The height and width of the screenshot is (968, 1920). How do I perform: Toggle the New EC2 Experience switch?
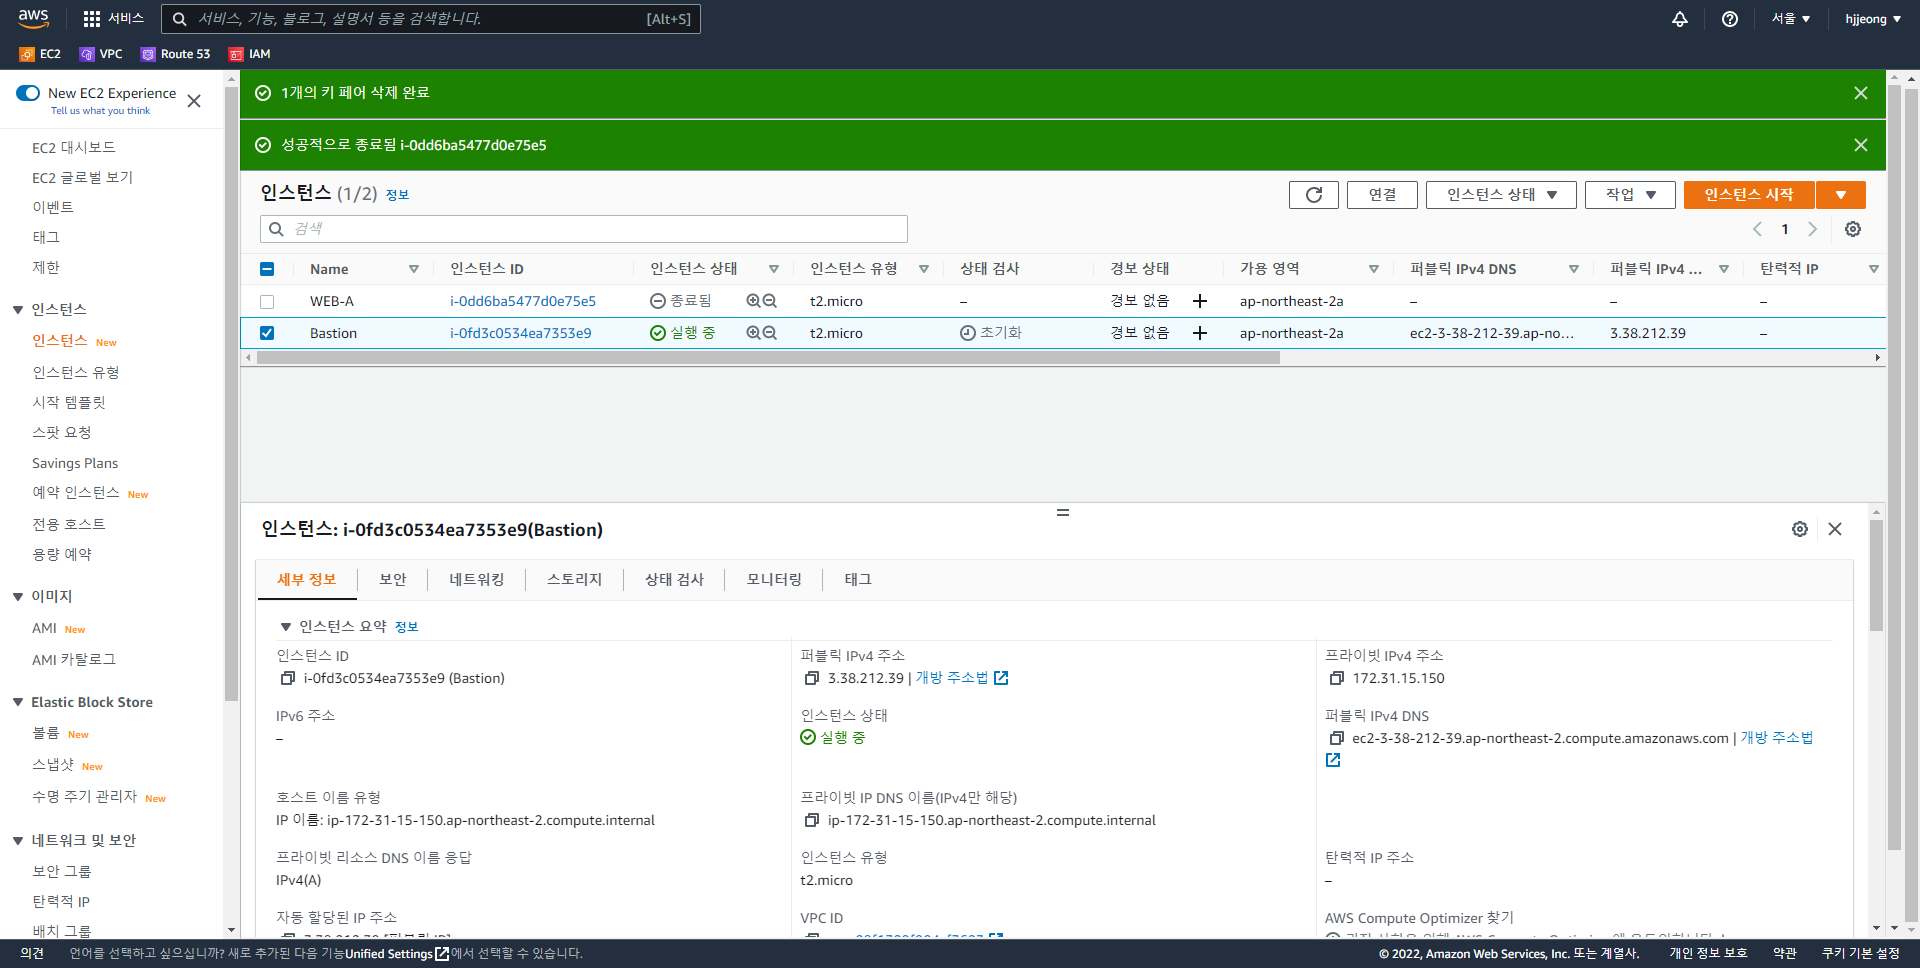(28, 93)
